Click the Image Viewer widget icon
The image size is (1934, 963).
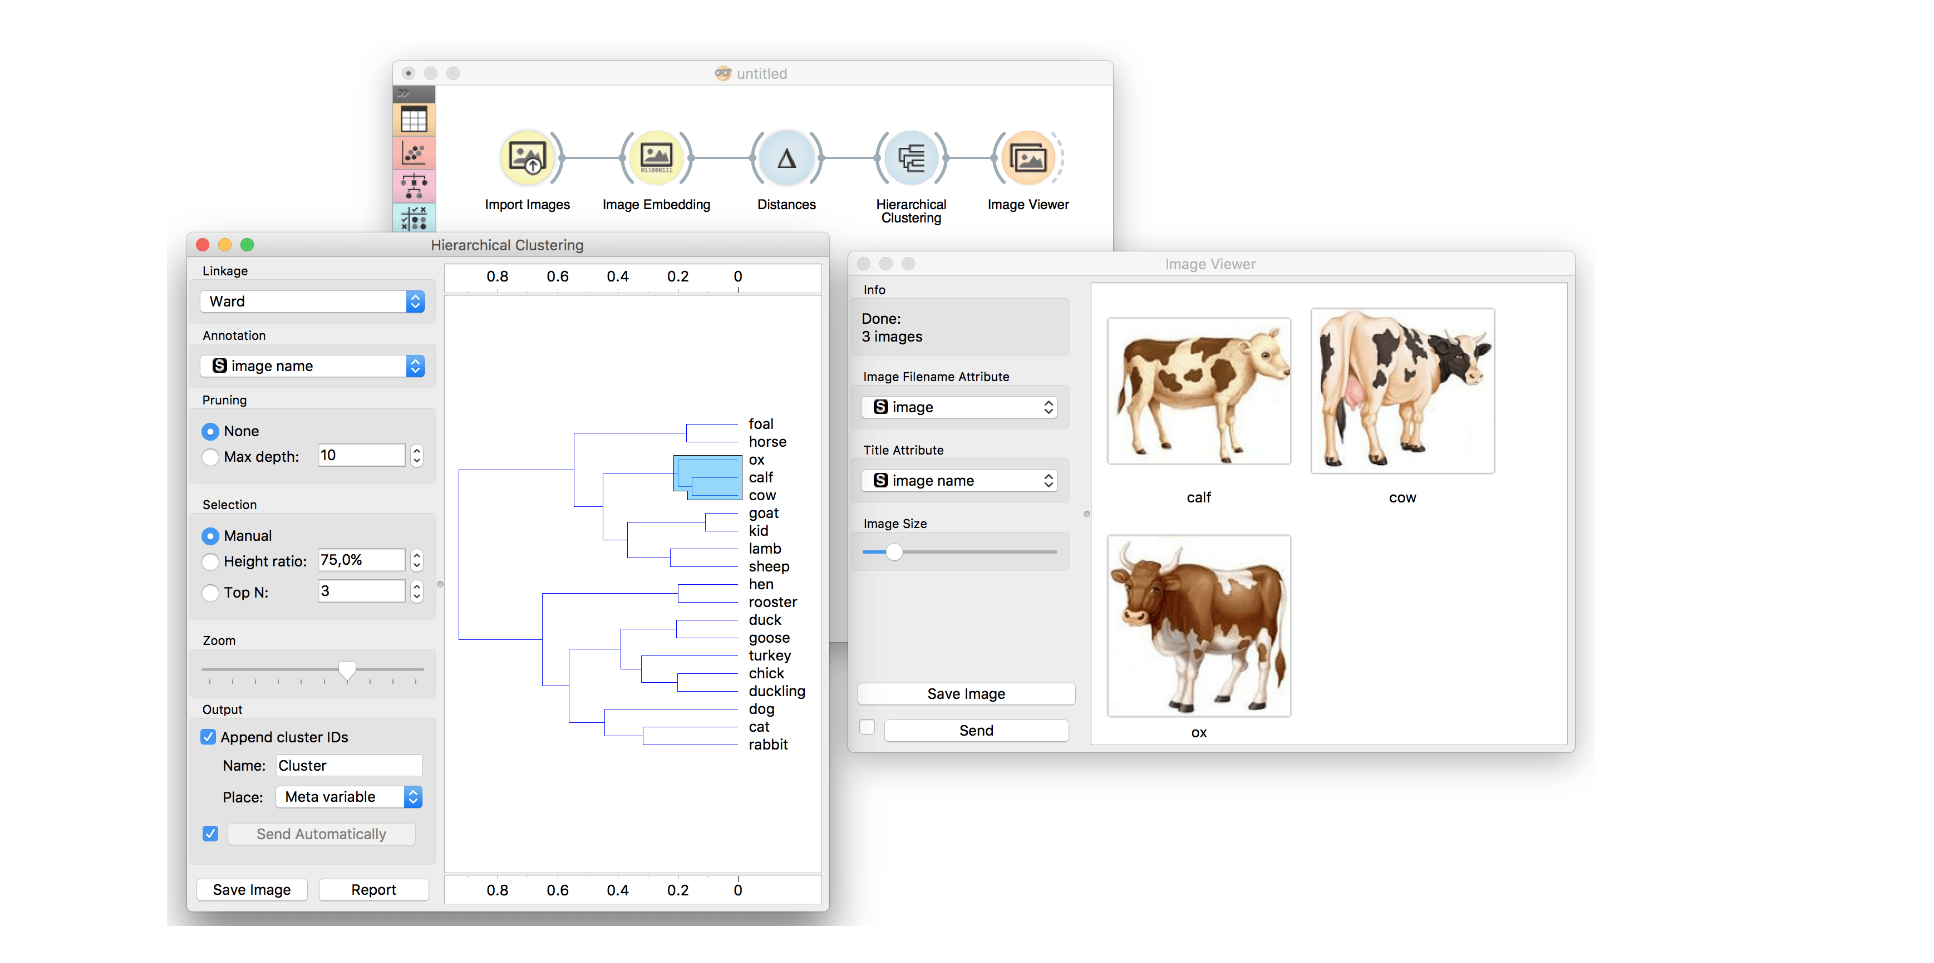point(1028,158)
